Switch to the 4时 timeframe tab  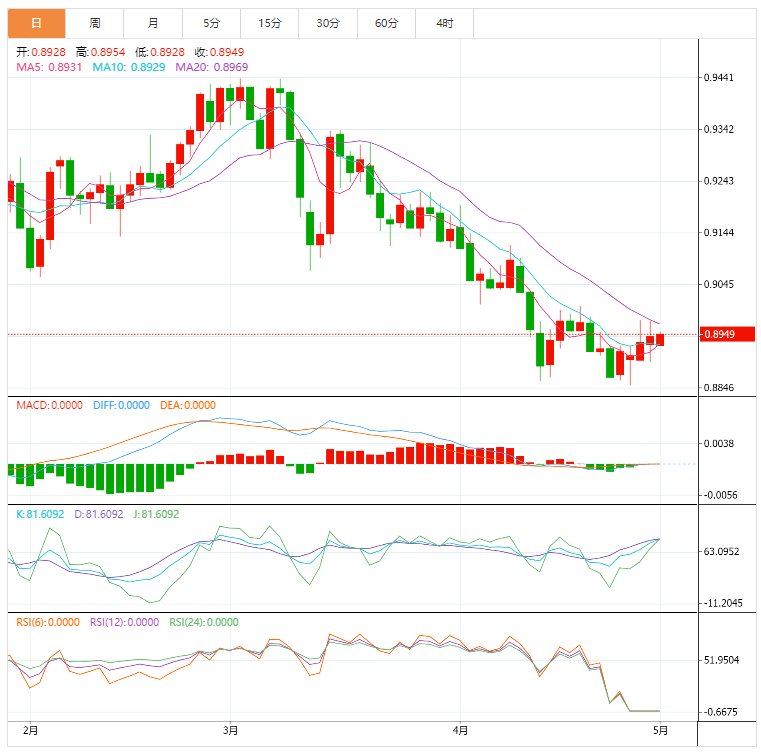click(445, 23)
